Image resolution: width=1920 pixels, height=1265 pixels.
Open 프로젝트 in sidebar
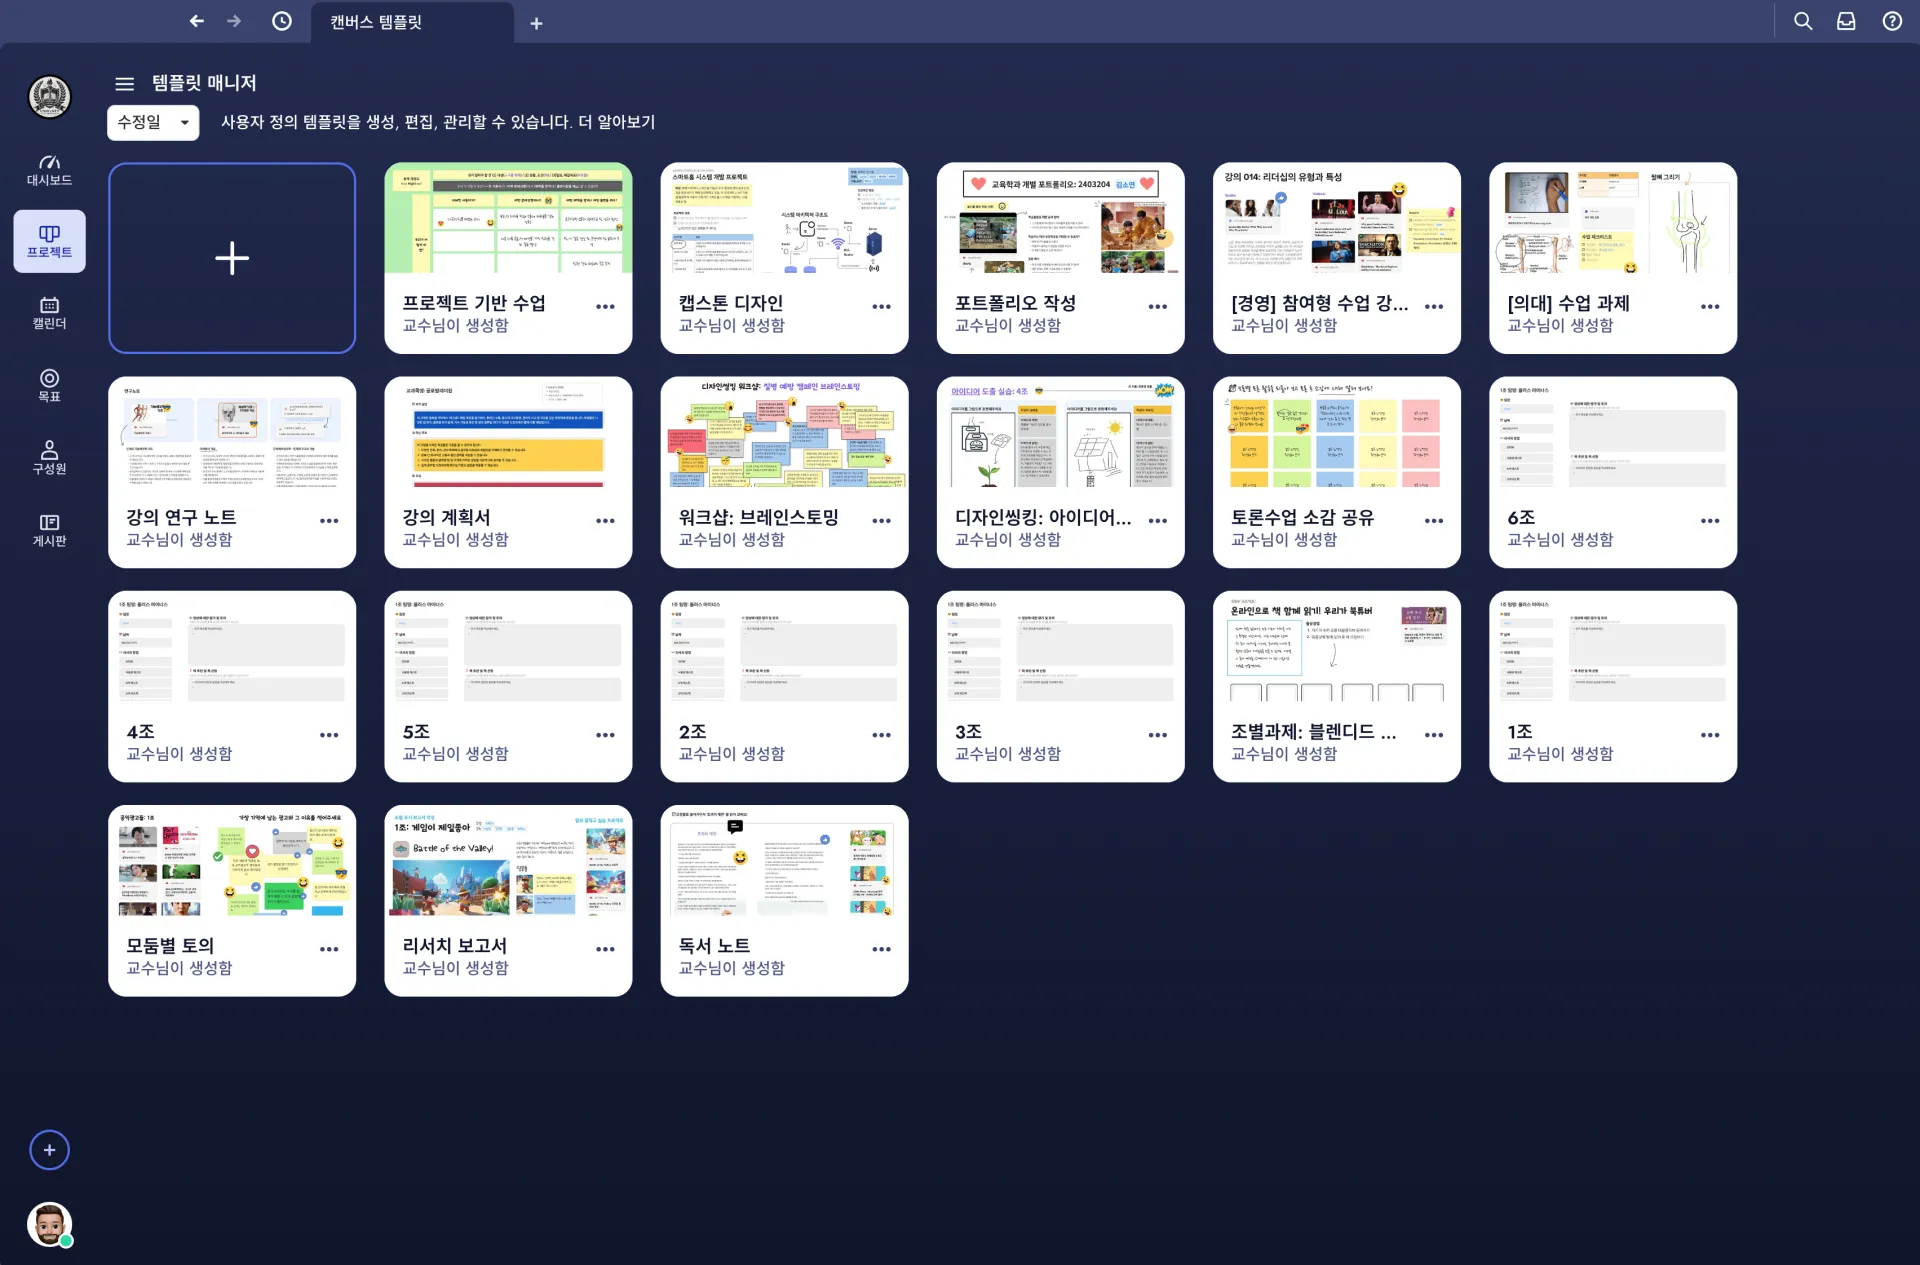tap(49, 241)
